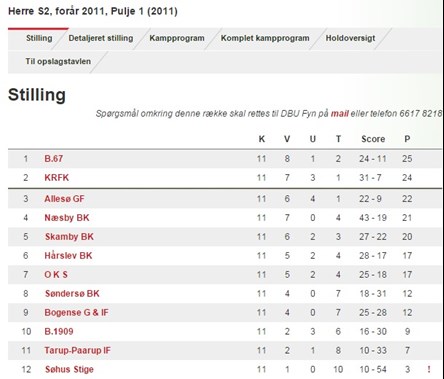The width and height of the screenshot is (444, 379).
Task: Click the Allesø GF team link
Action: click(x=64, y=199)
